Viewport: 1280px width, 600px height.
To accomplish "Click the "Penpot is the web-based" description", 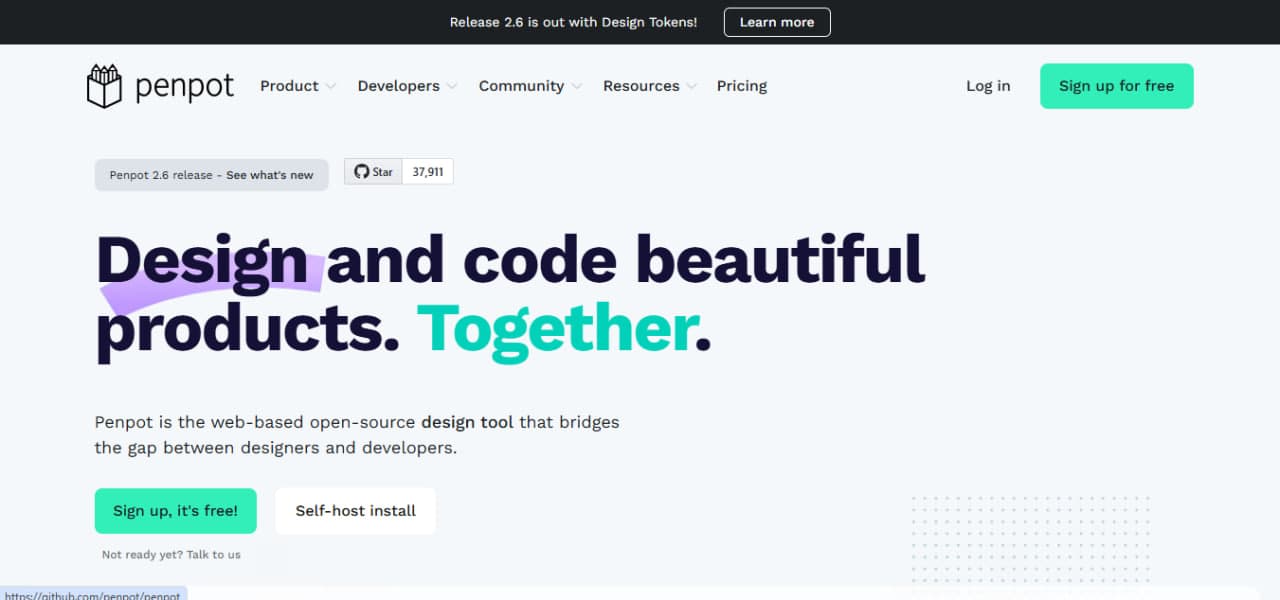I will (357, 435).
